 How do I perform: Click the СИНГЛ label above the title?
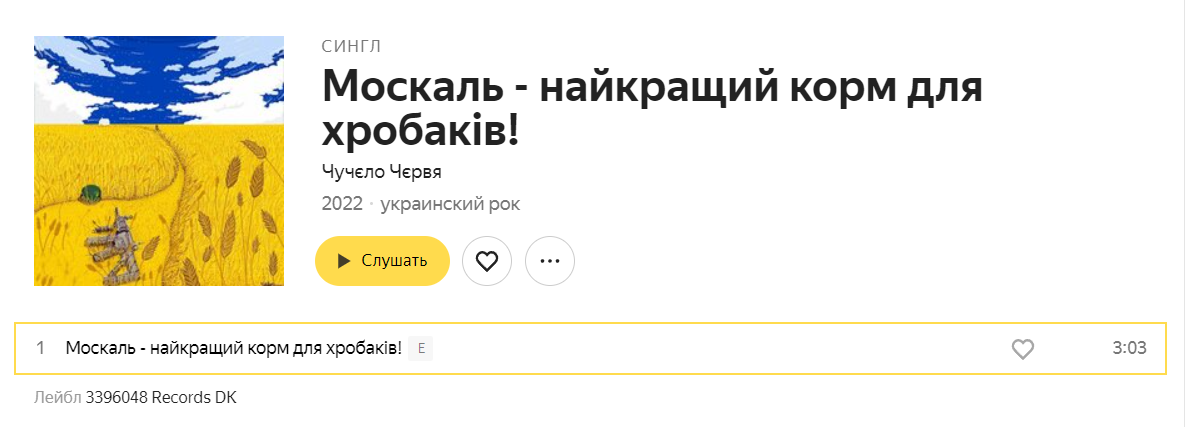point(352,46)
